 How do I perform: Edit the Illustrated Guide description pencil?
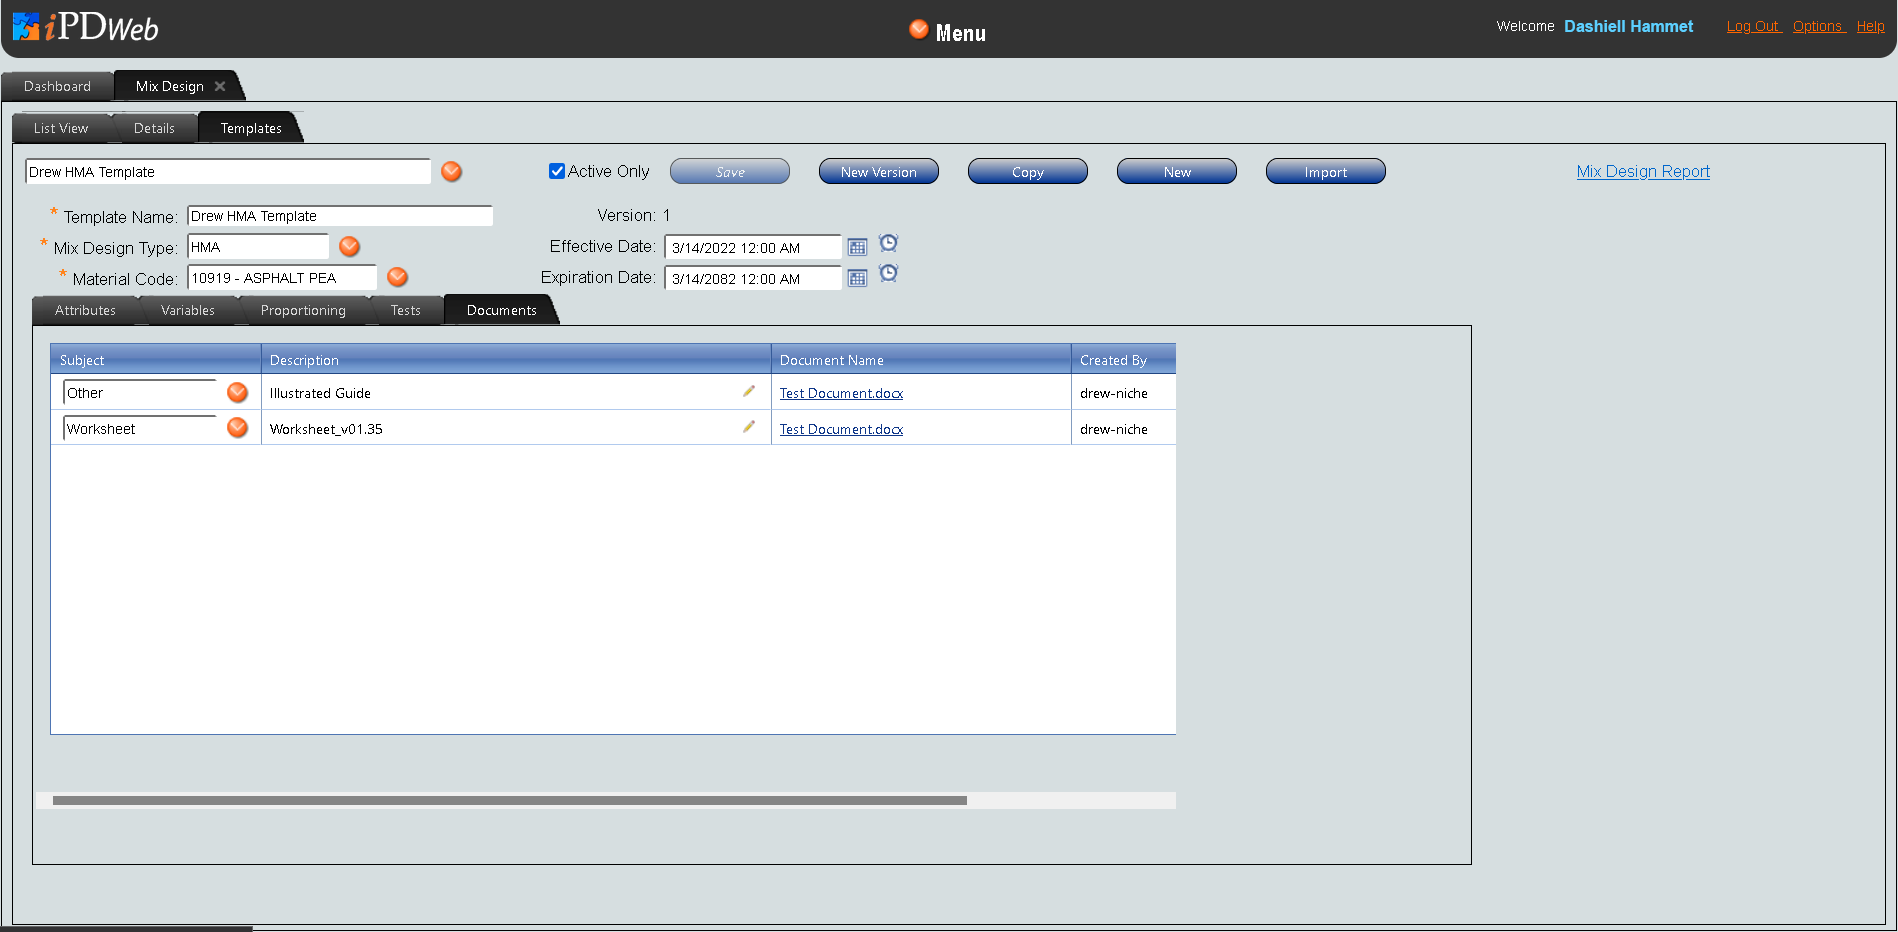click(x=748, y=392)
